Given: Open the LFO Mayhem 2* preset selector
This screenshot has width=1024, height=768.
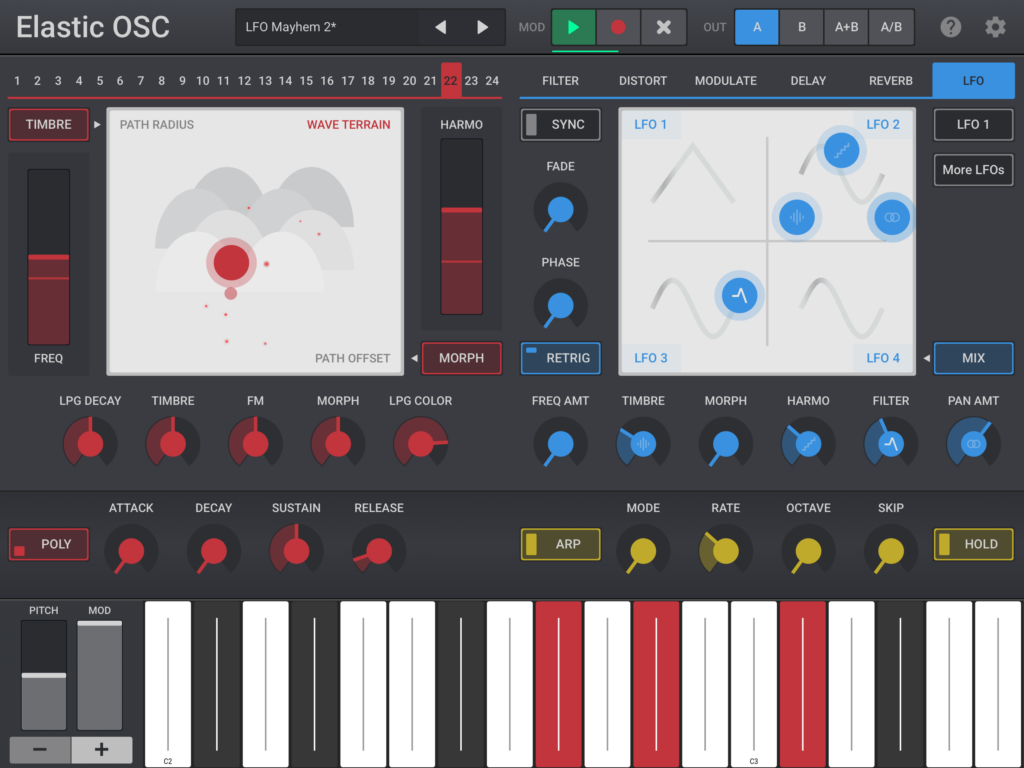Looking at the screenshot, I should click(x=328, y=27).
